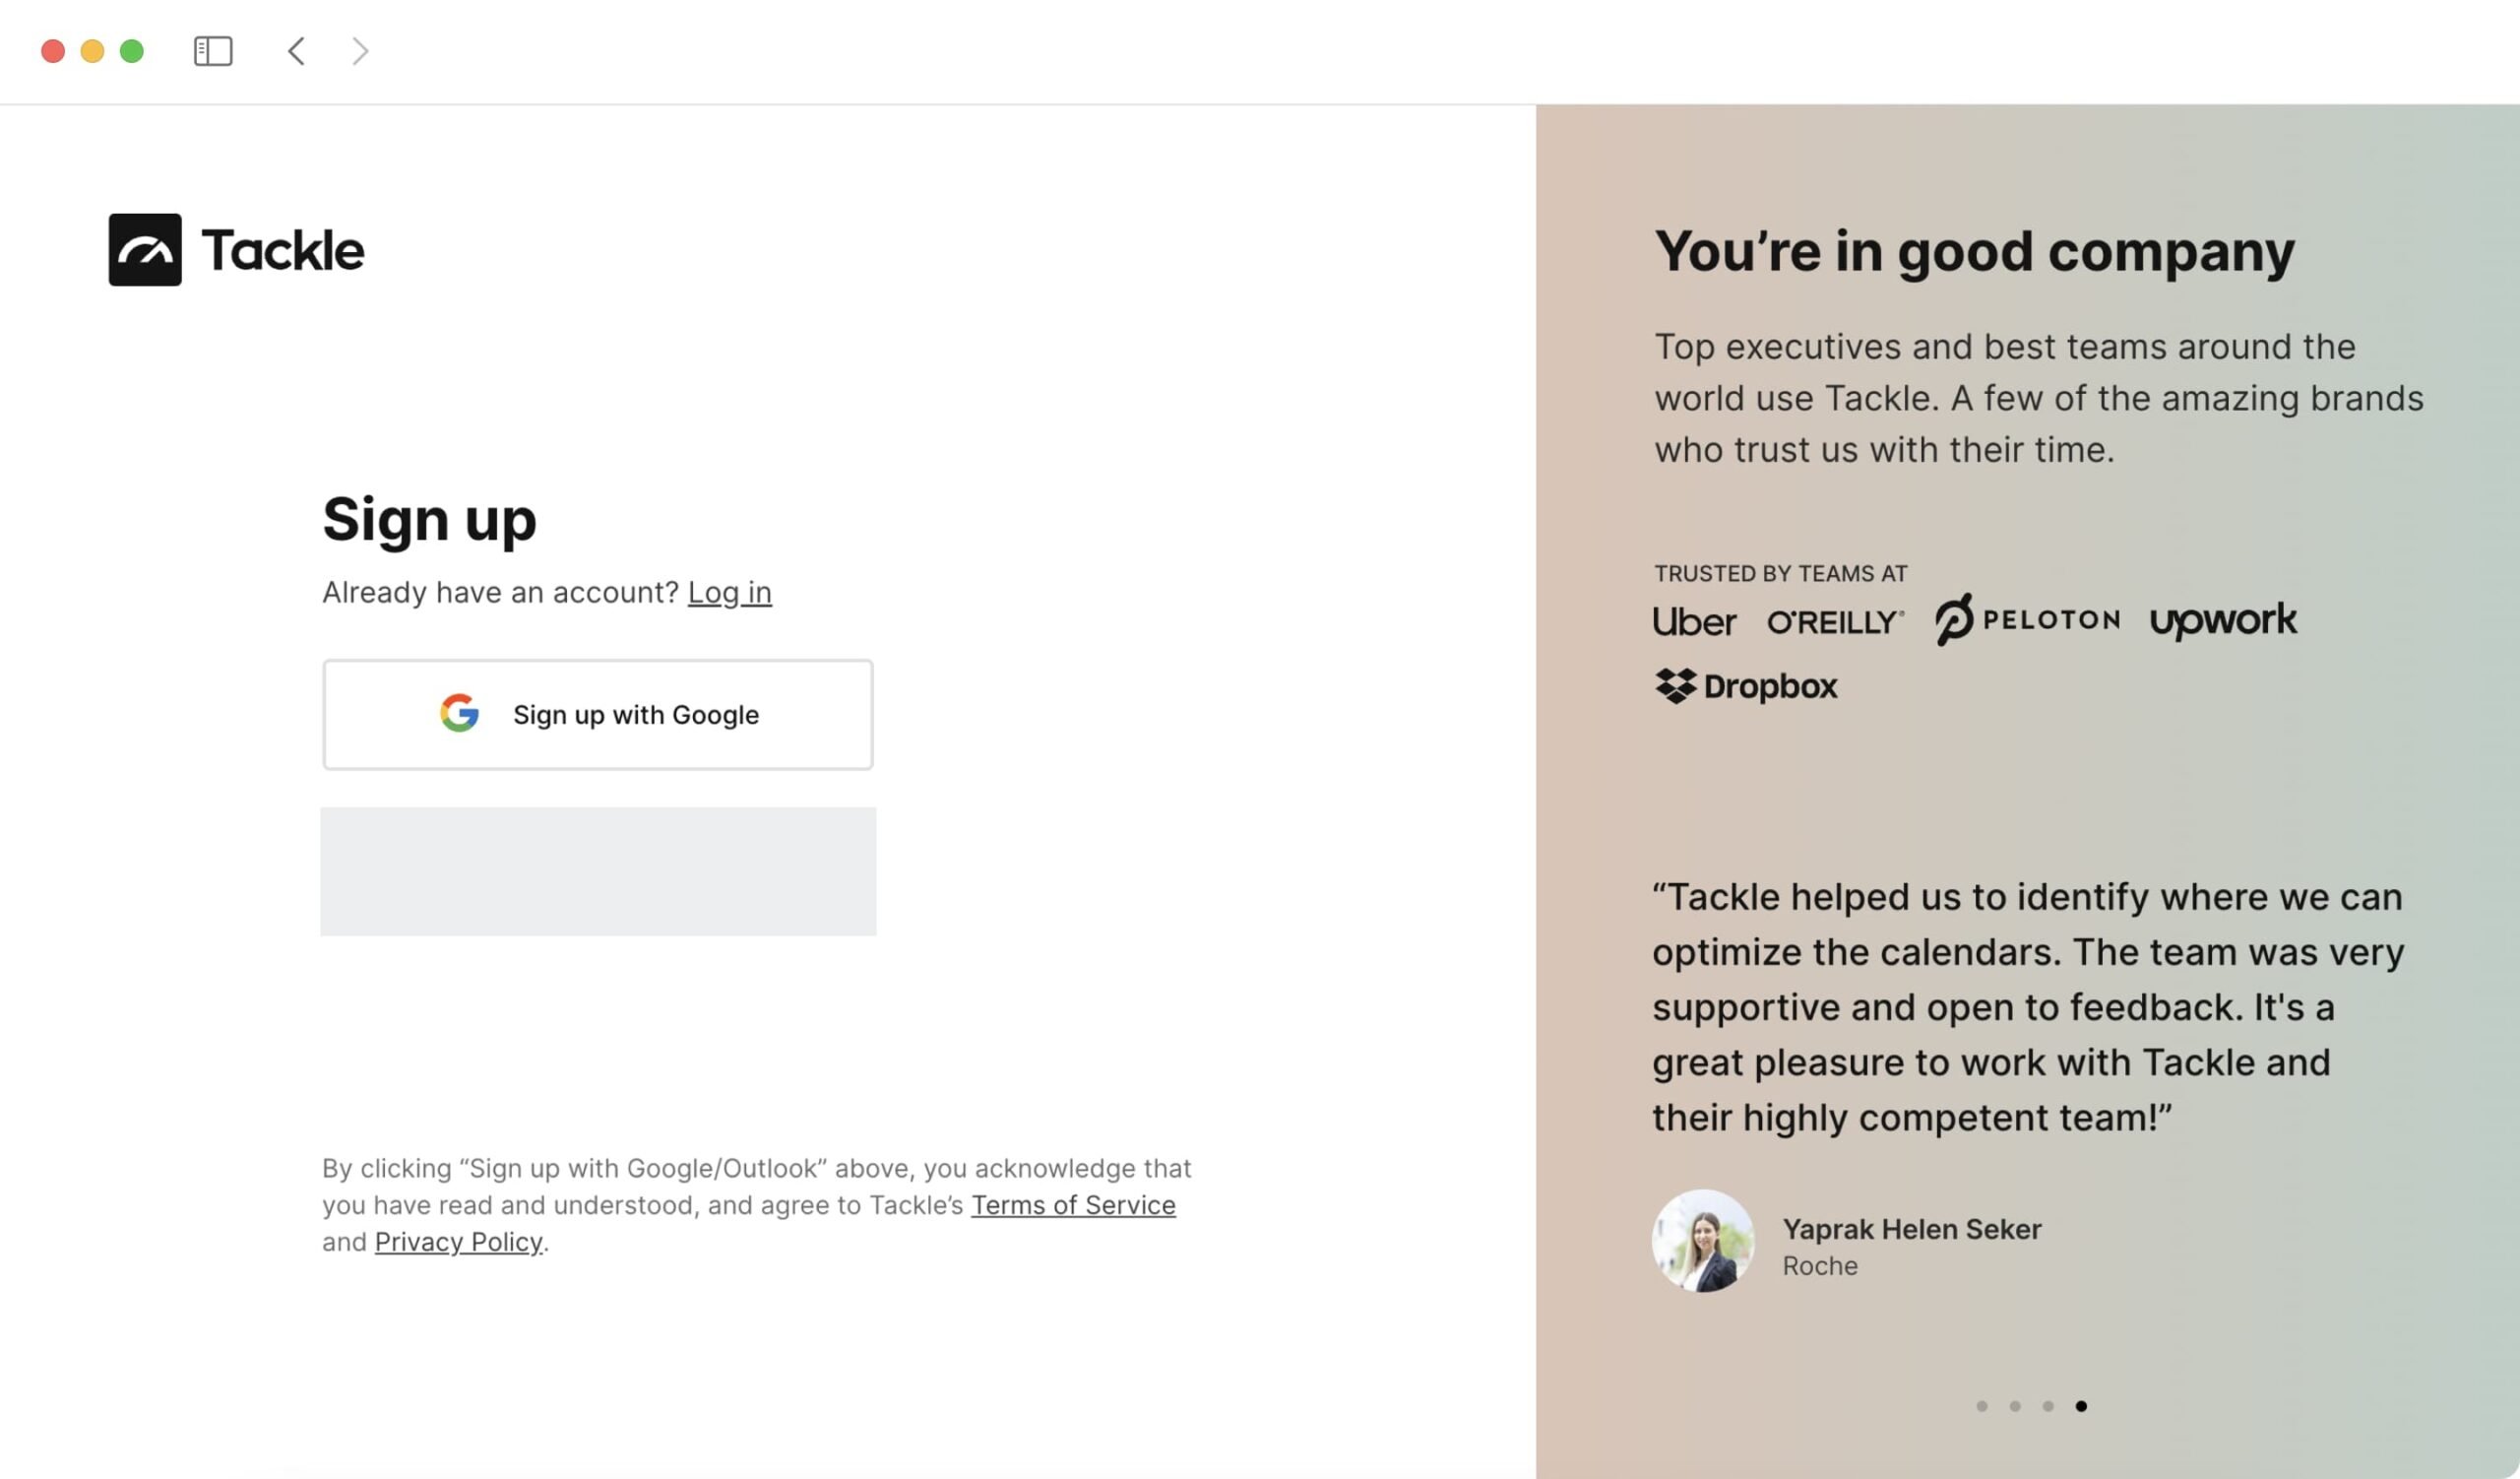The width and height of the screenshot is (2520, 1479).
Task: Click the Uber logo
Action: (x=1694, y=622)
